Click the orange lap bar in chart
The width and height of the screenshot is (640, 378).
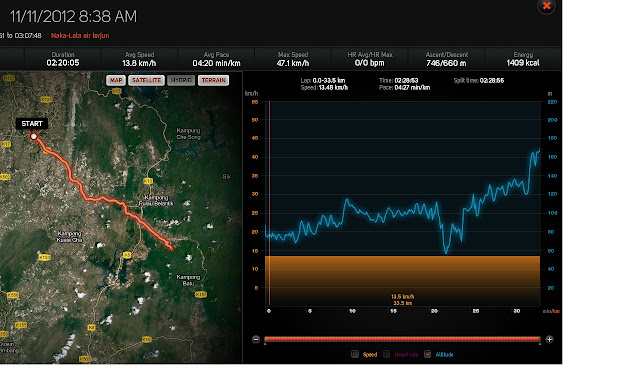click(402, 281)
